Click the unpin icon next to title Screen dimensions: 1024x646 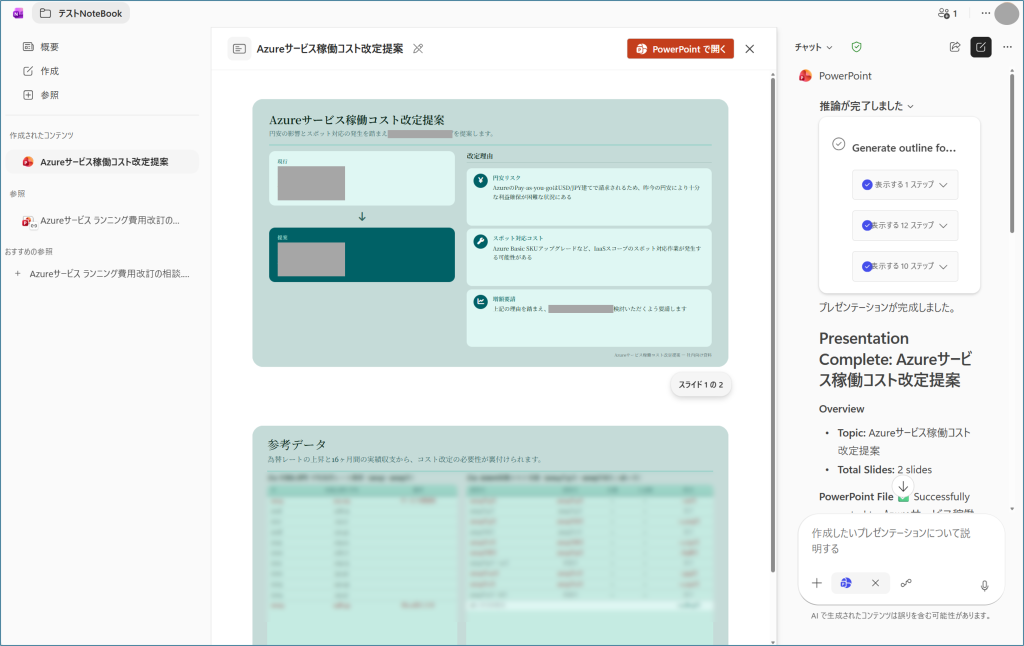point(418,49)
